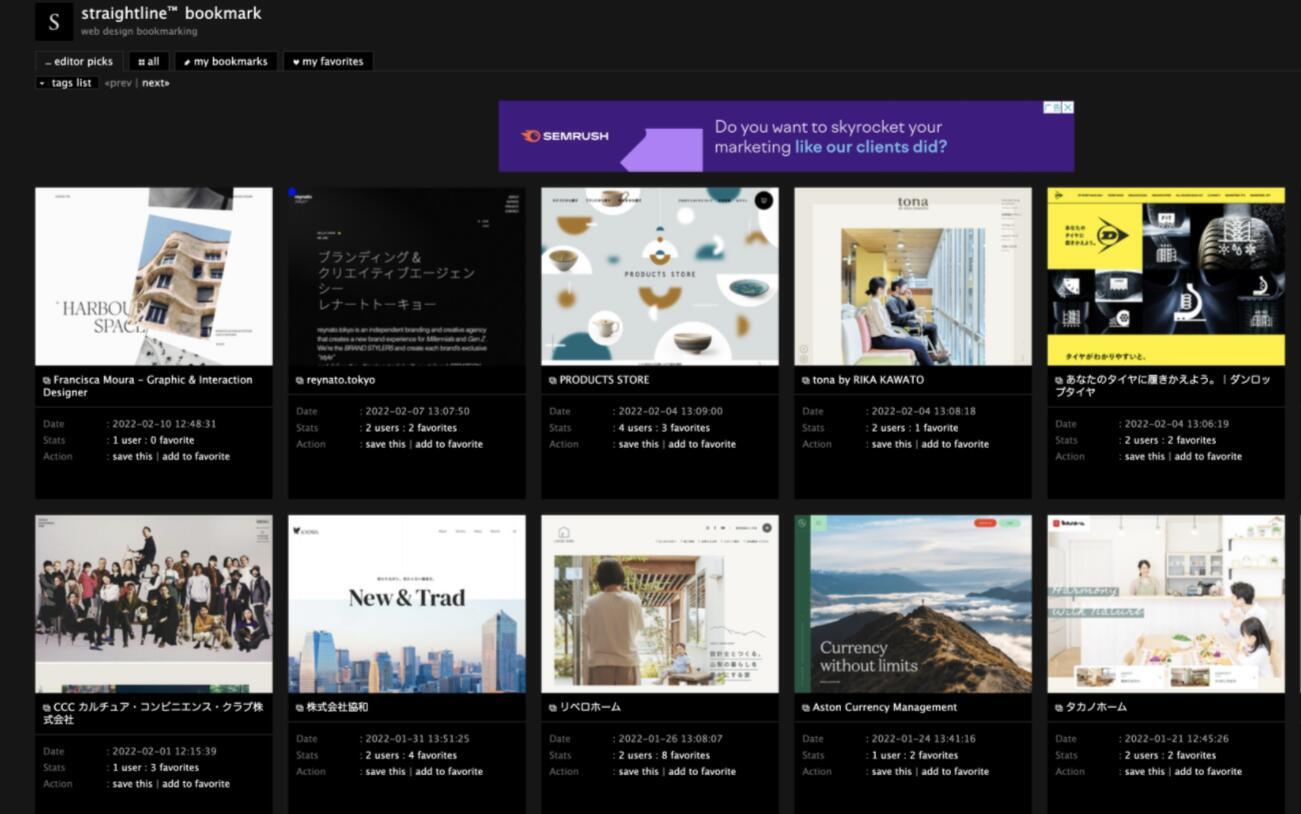Add Francisca Moura to favorite

(196, 456)
